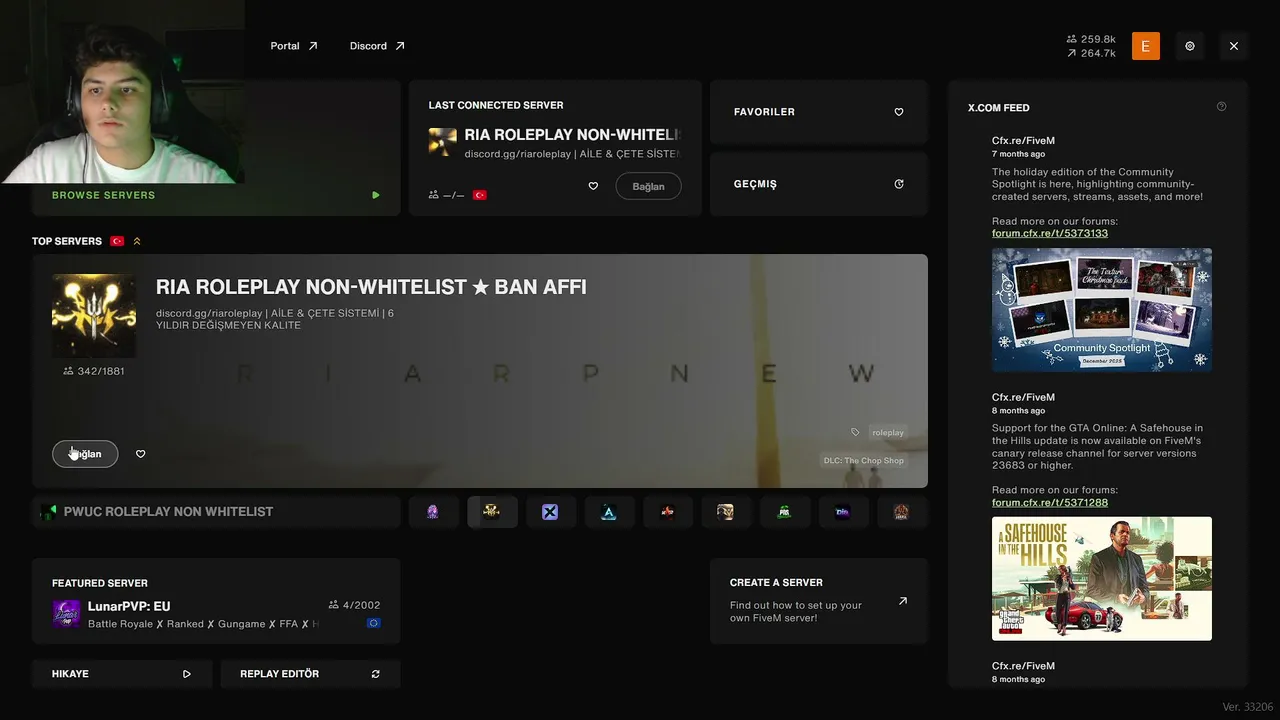Open last connected RIA Roleplay server title
This screenshot has width=1280, height=720.
[x=573, y=135]
